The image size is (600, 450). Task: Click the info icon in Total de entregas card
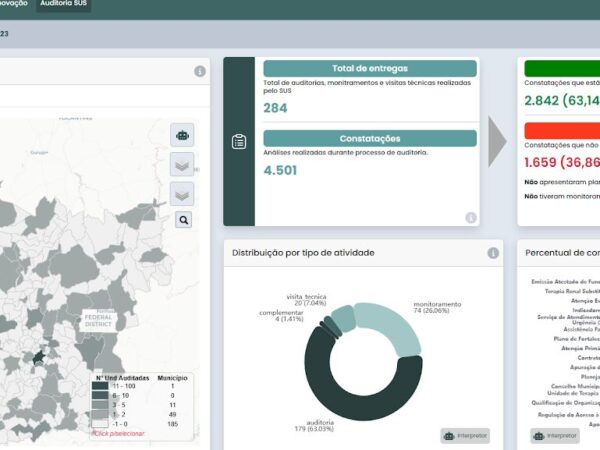coord(470,218)
